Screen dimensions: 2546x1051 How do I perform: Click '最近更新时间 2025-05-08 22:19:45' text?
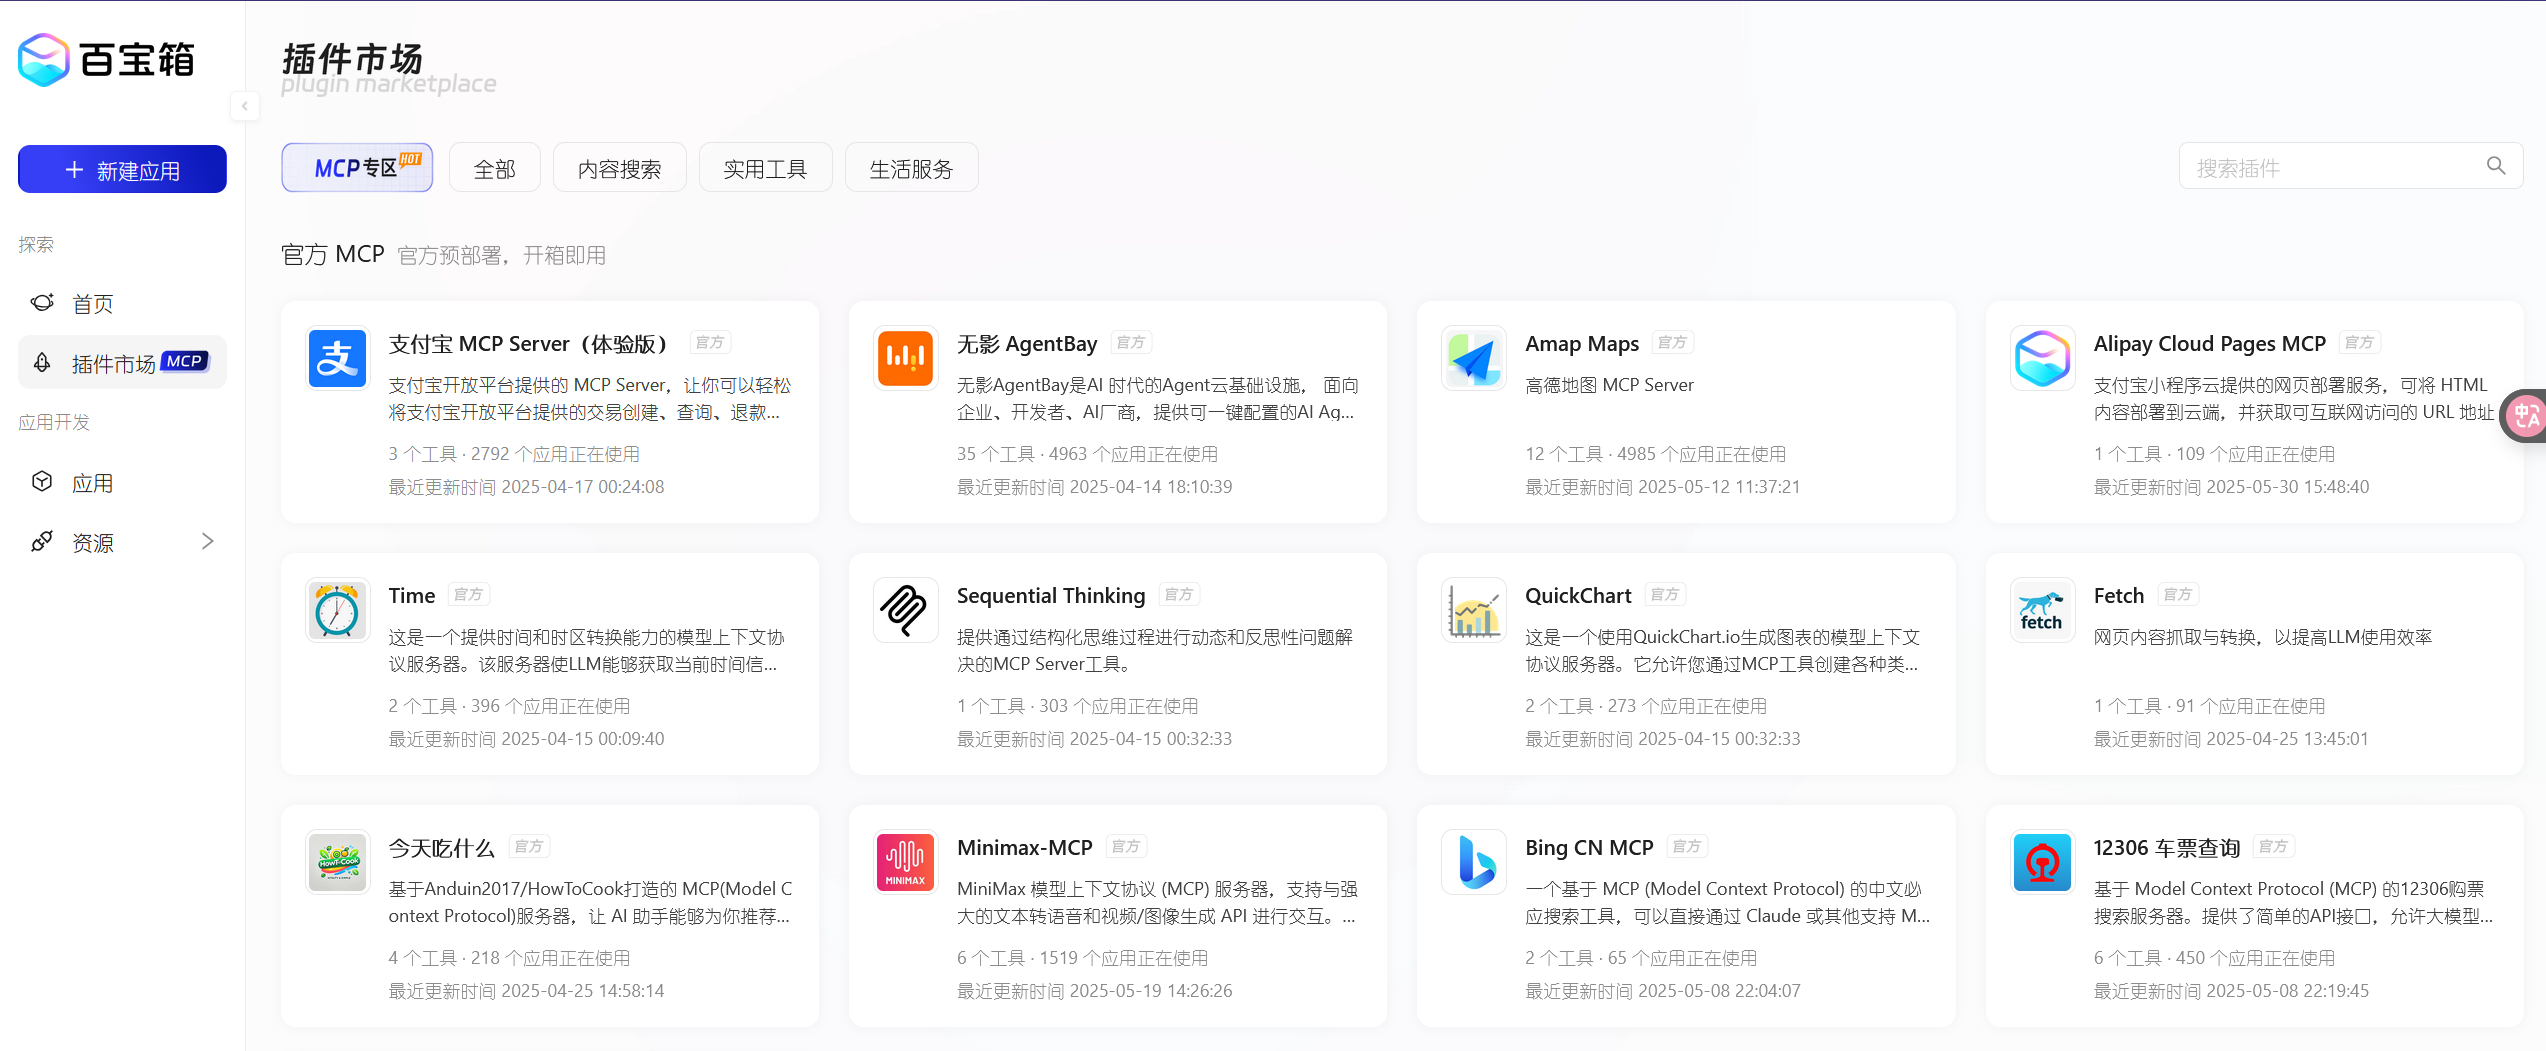point(2231,991)
